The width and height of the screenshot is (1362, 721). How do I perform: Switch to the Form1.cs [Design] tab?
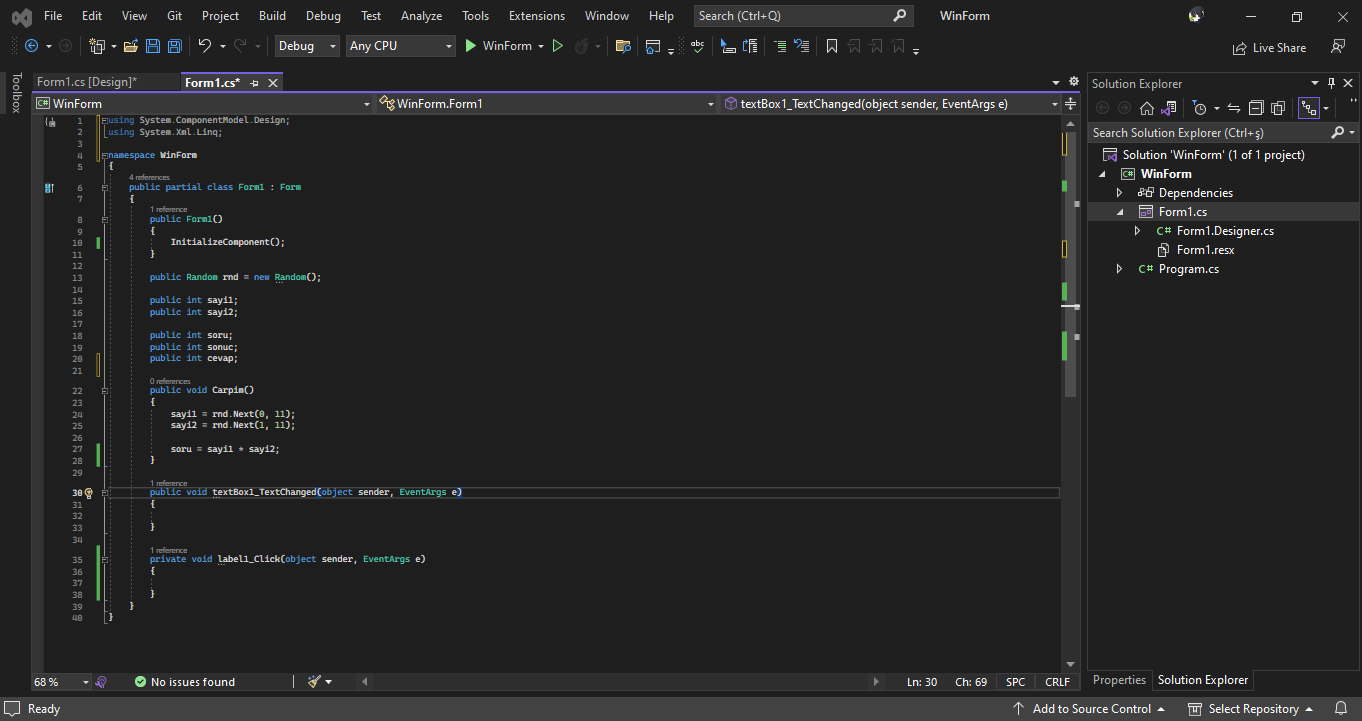point(87,82)
